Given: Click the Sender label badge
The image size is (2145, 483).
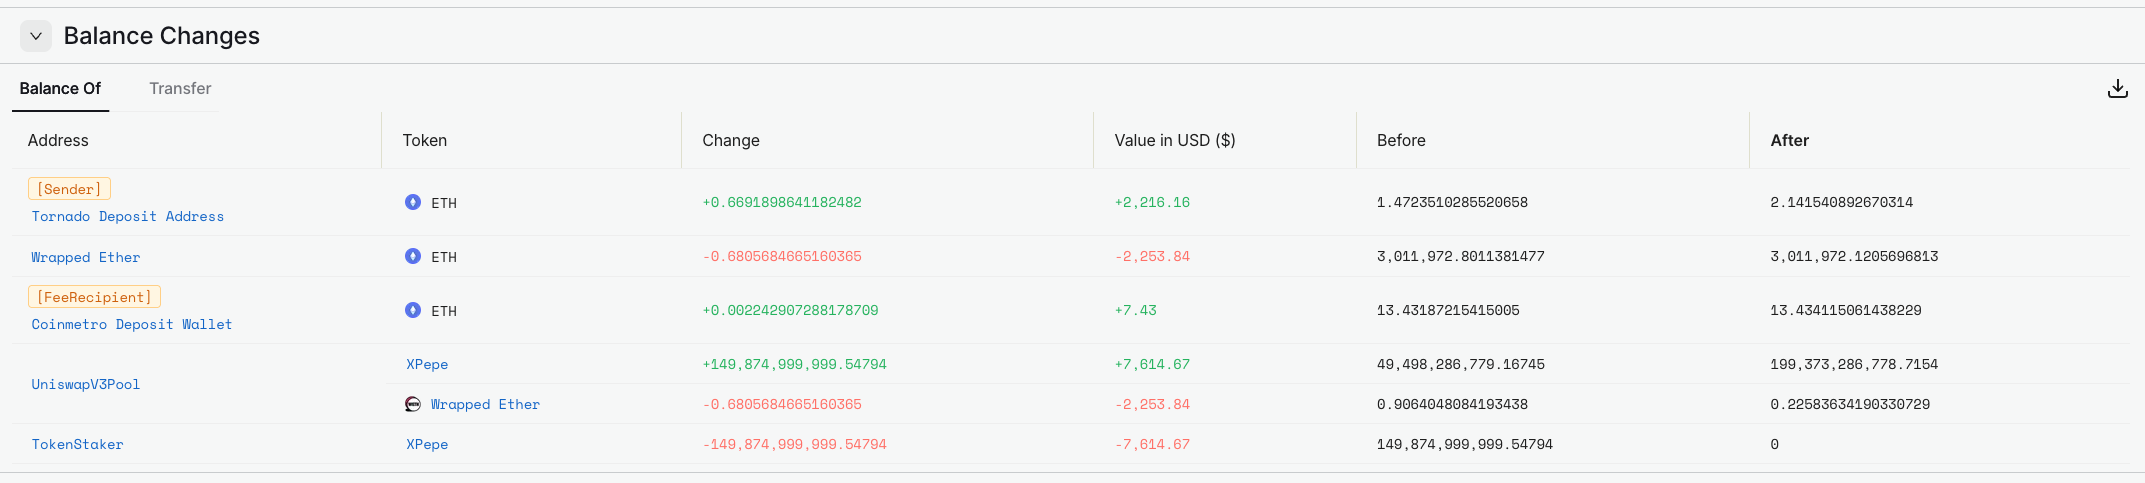Looking at the screenshot, I should click(x=69, y=189).
